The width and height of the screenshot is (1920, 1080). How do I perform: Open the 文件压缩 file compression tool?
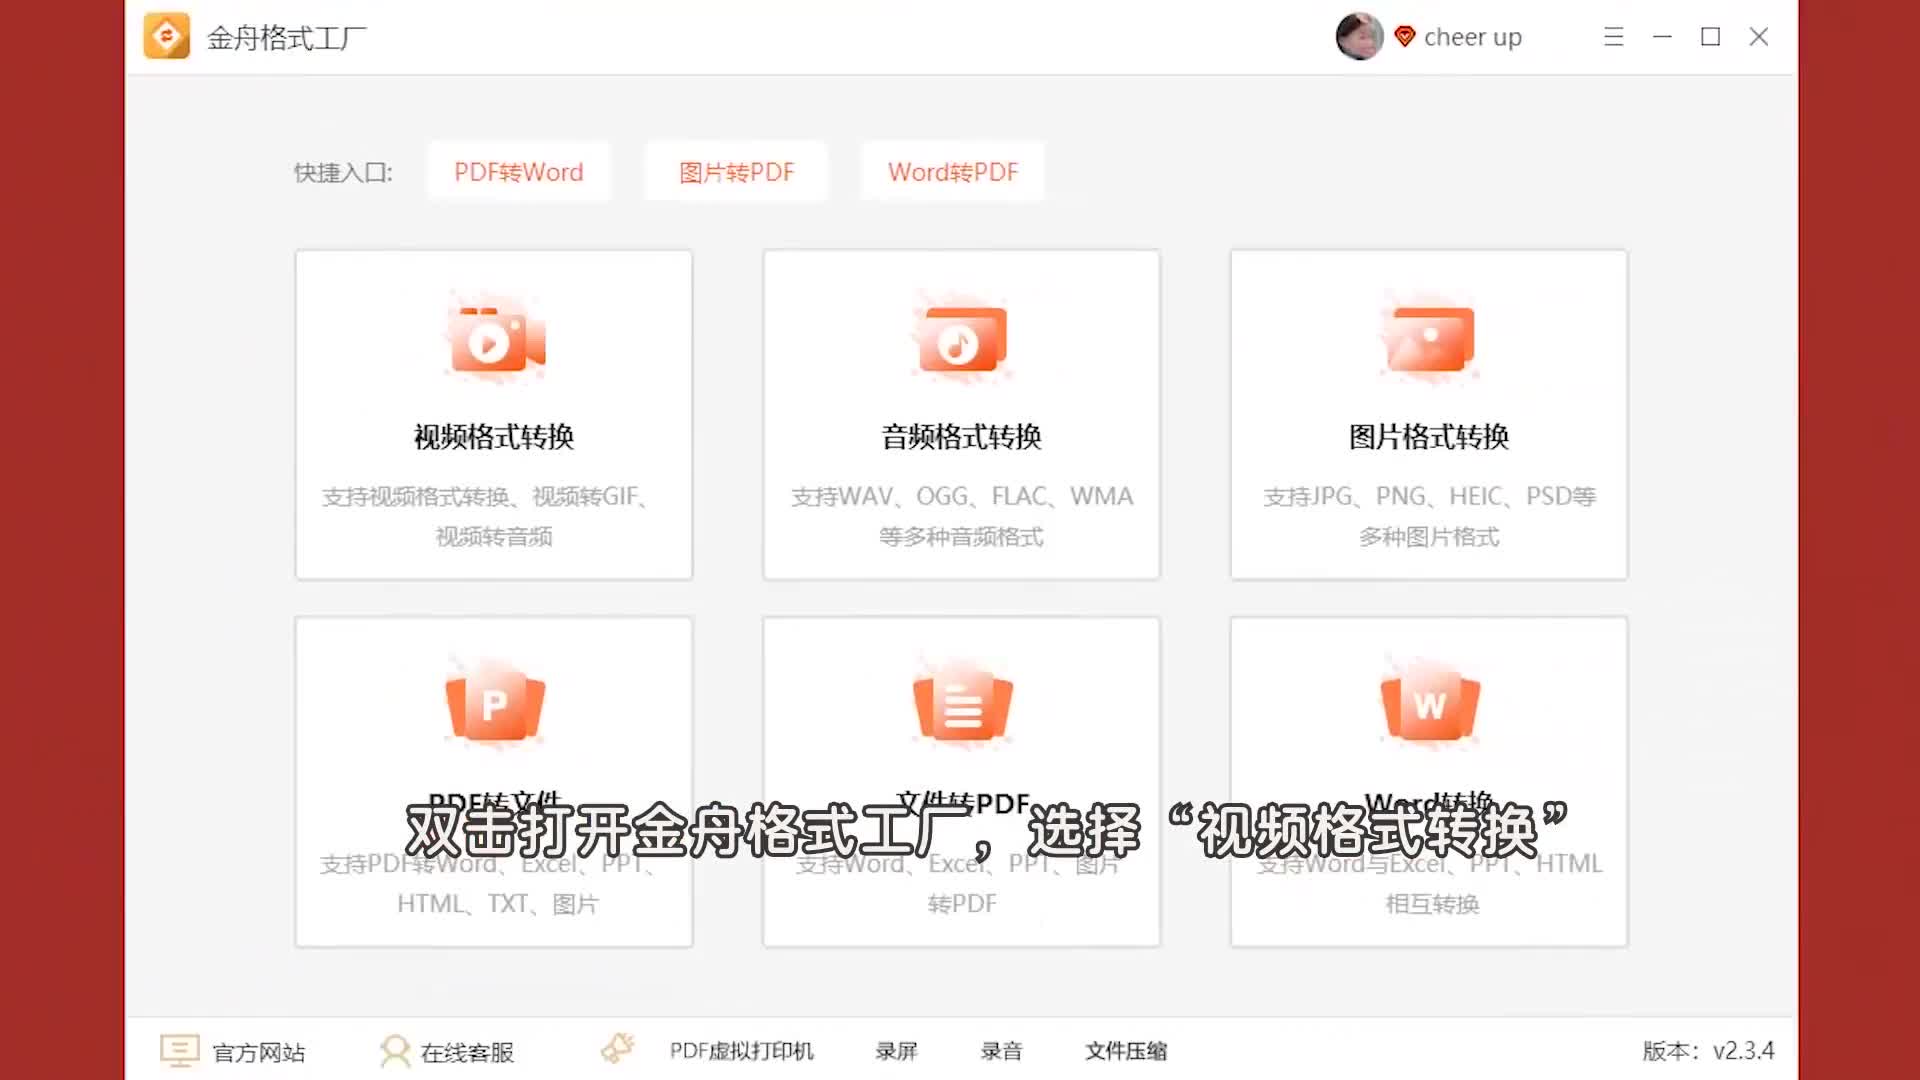tap(1126, 1051)
